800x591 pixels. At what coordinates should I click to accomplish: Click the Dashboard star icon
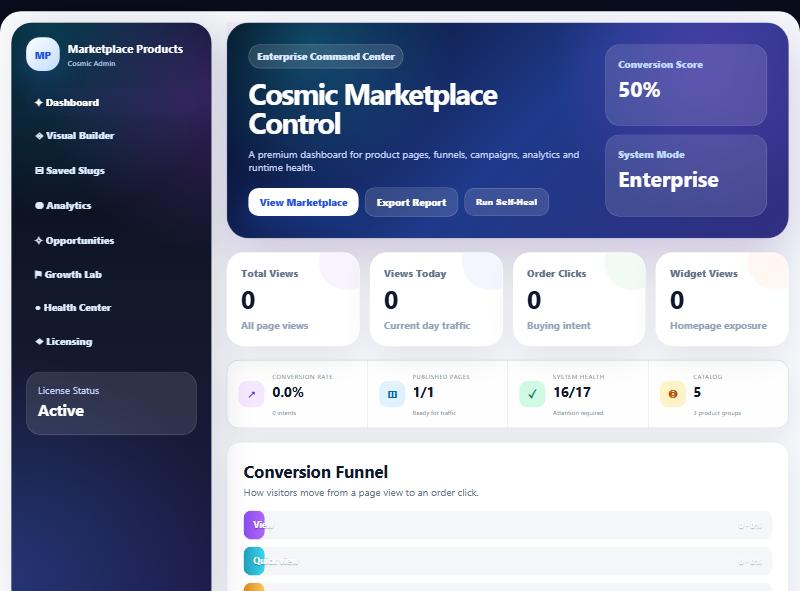pos(39,103)
